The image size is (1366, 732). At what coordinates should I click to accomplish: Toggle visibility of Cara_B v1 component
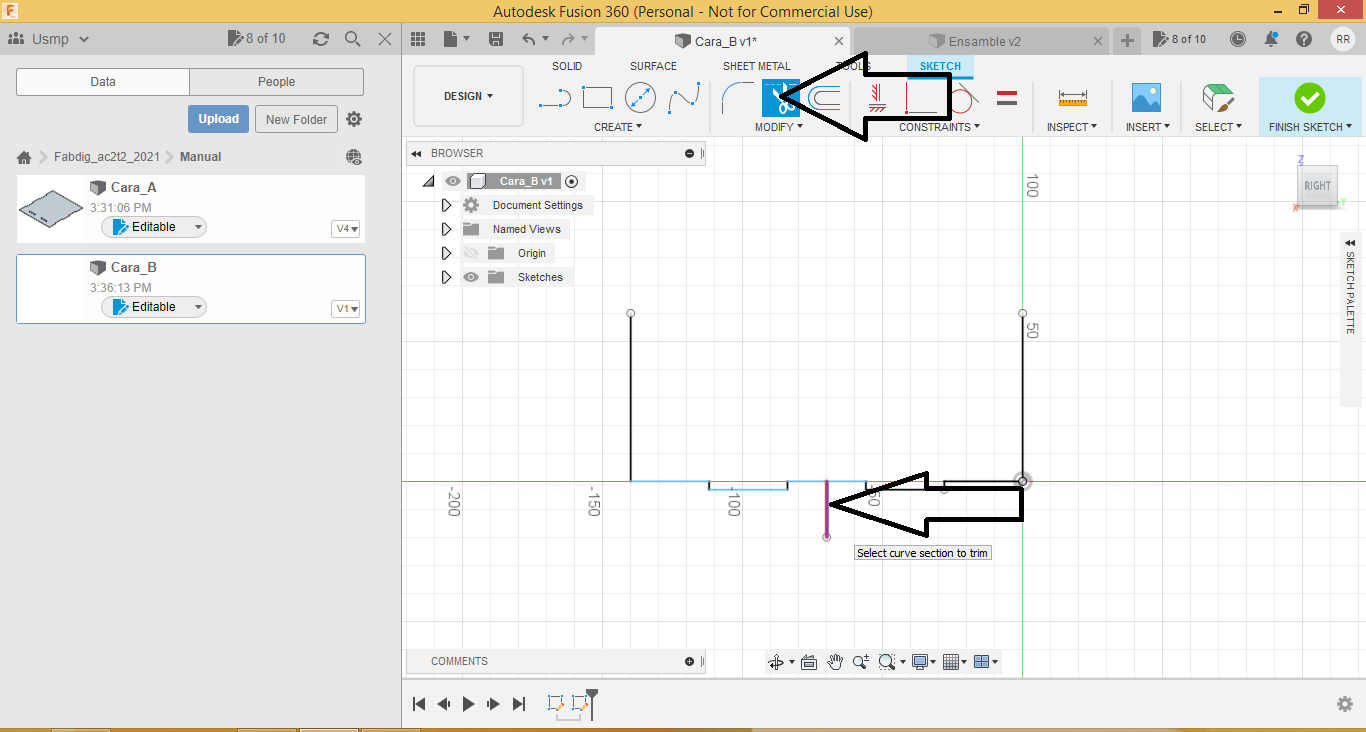click(x=453, y=181)
